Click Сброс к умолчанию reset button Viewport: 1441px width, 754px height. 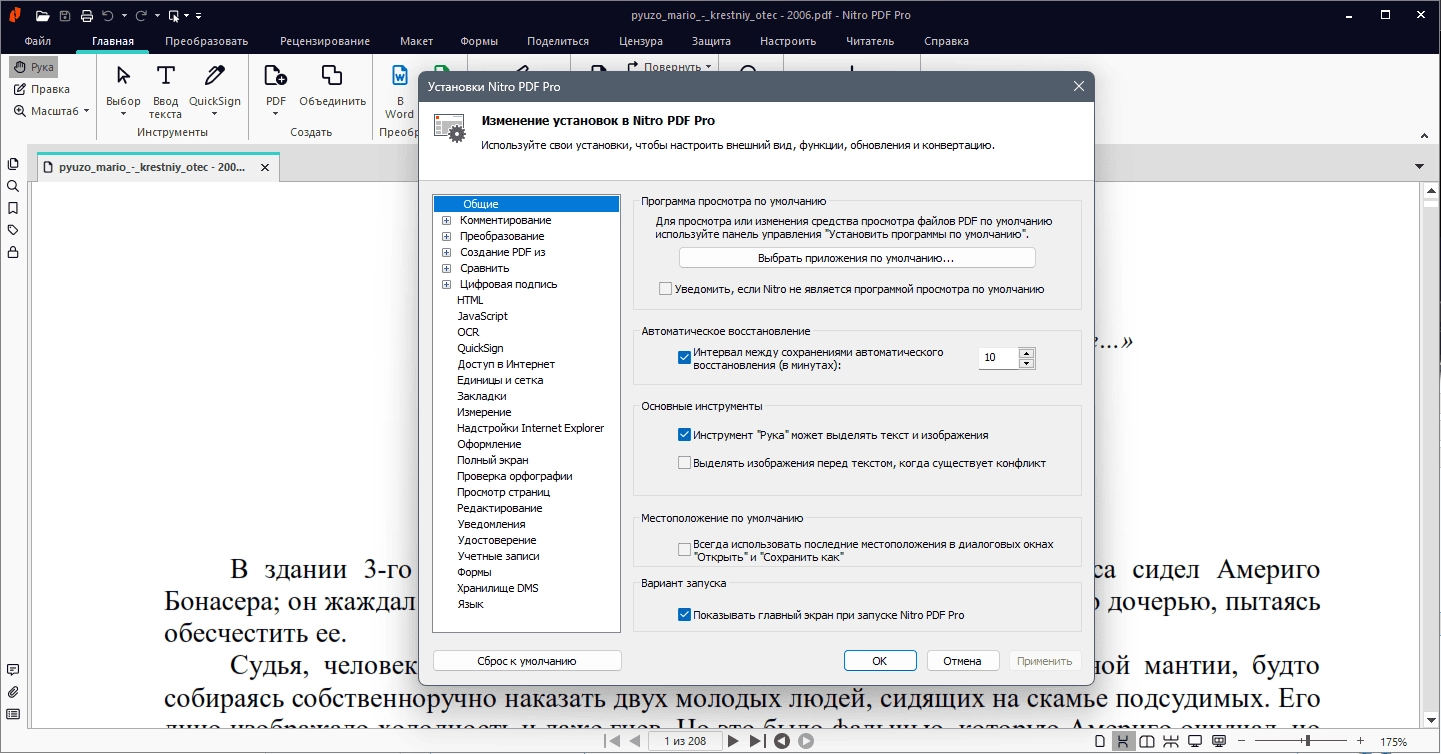(527, 661)
